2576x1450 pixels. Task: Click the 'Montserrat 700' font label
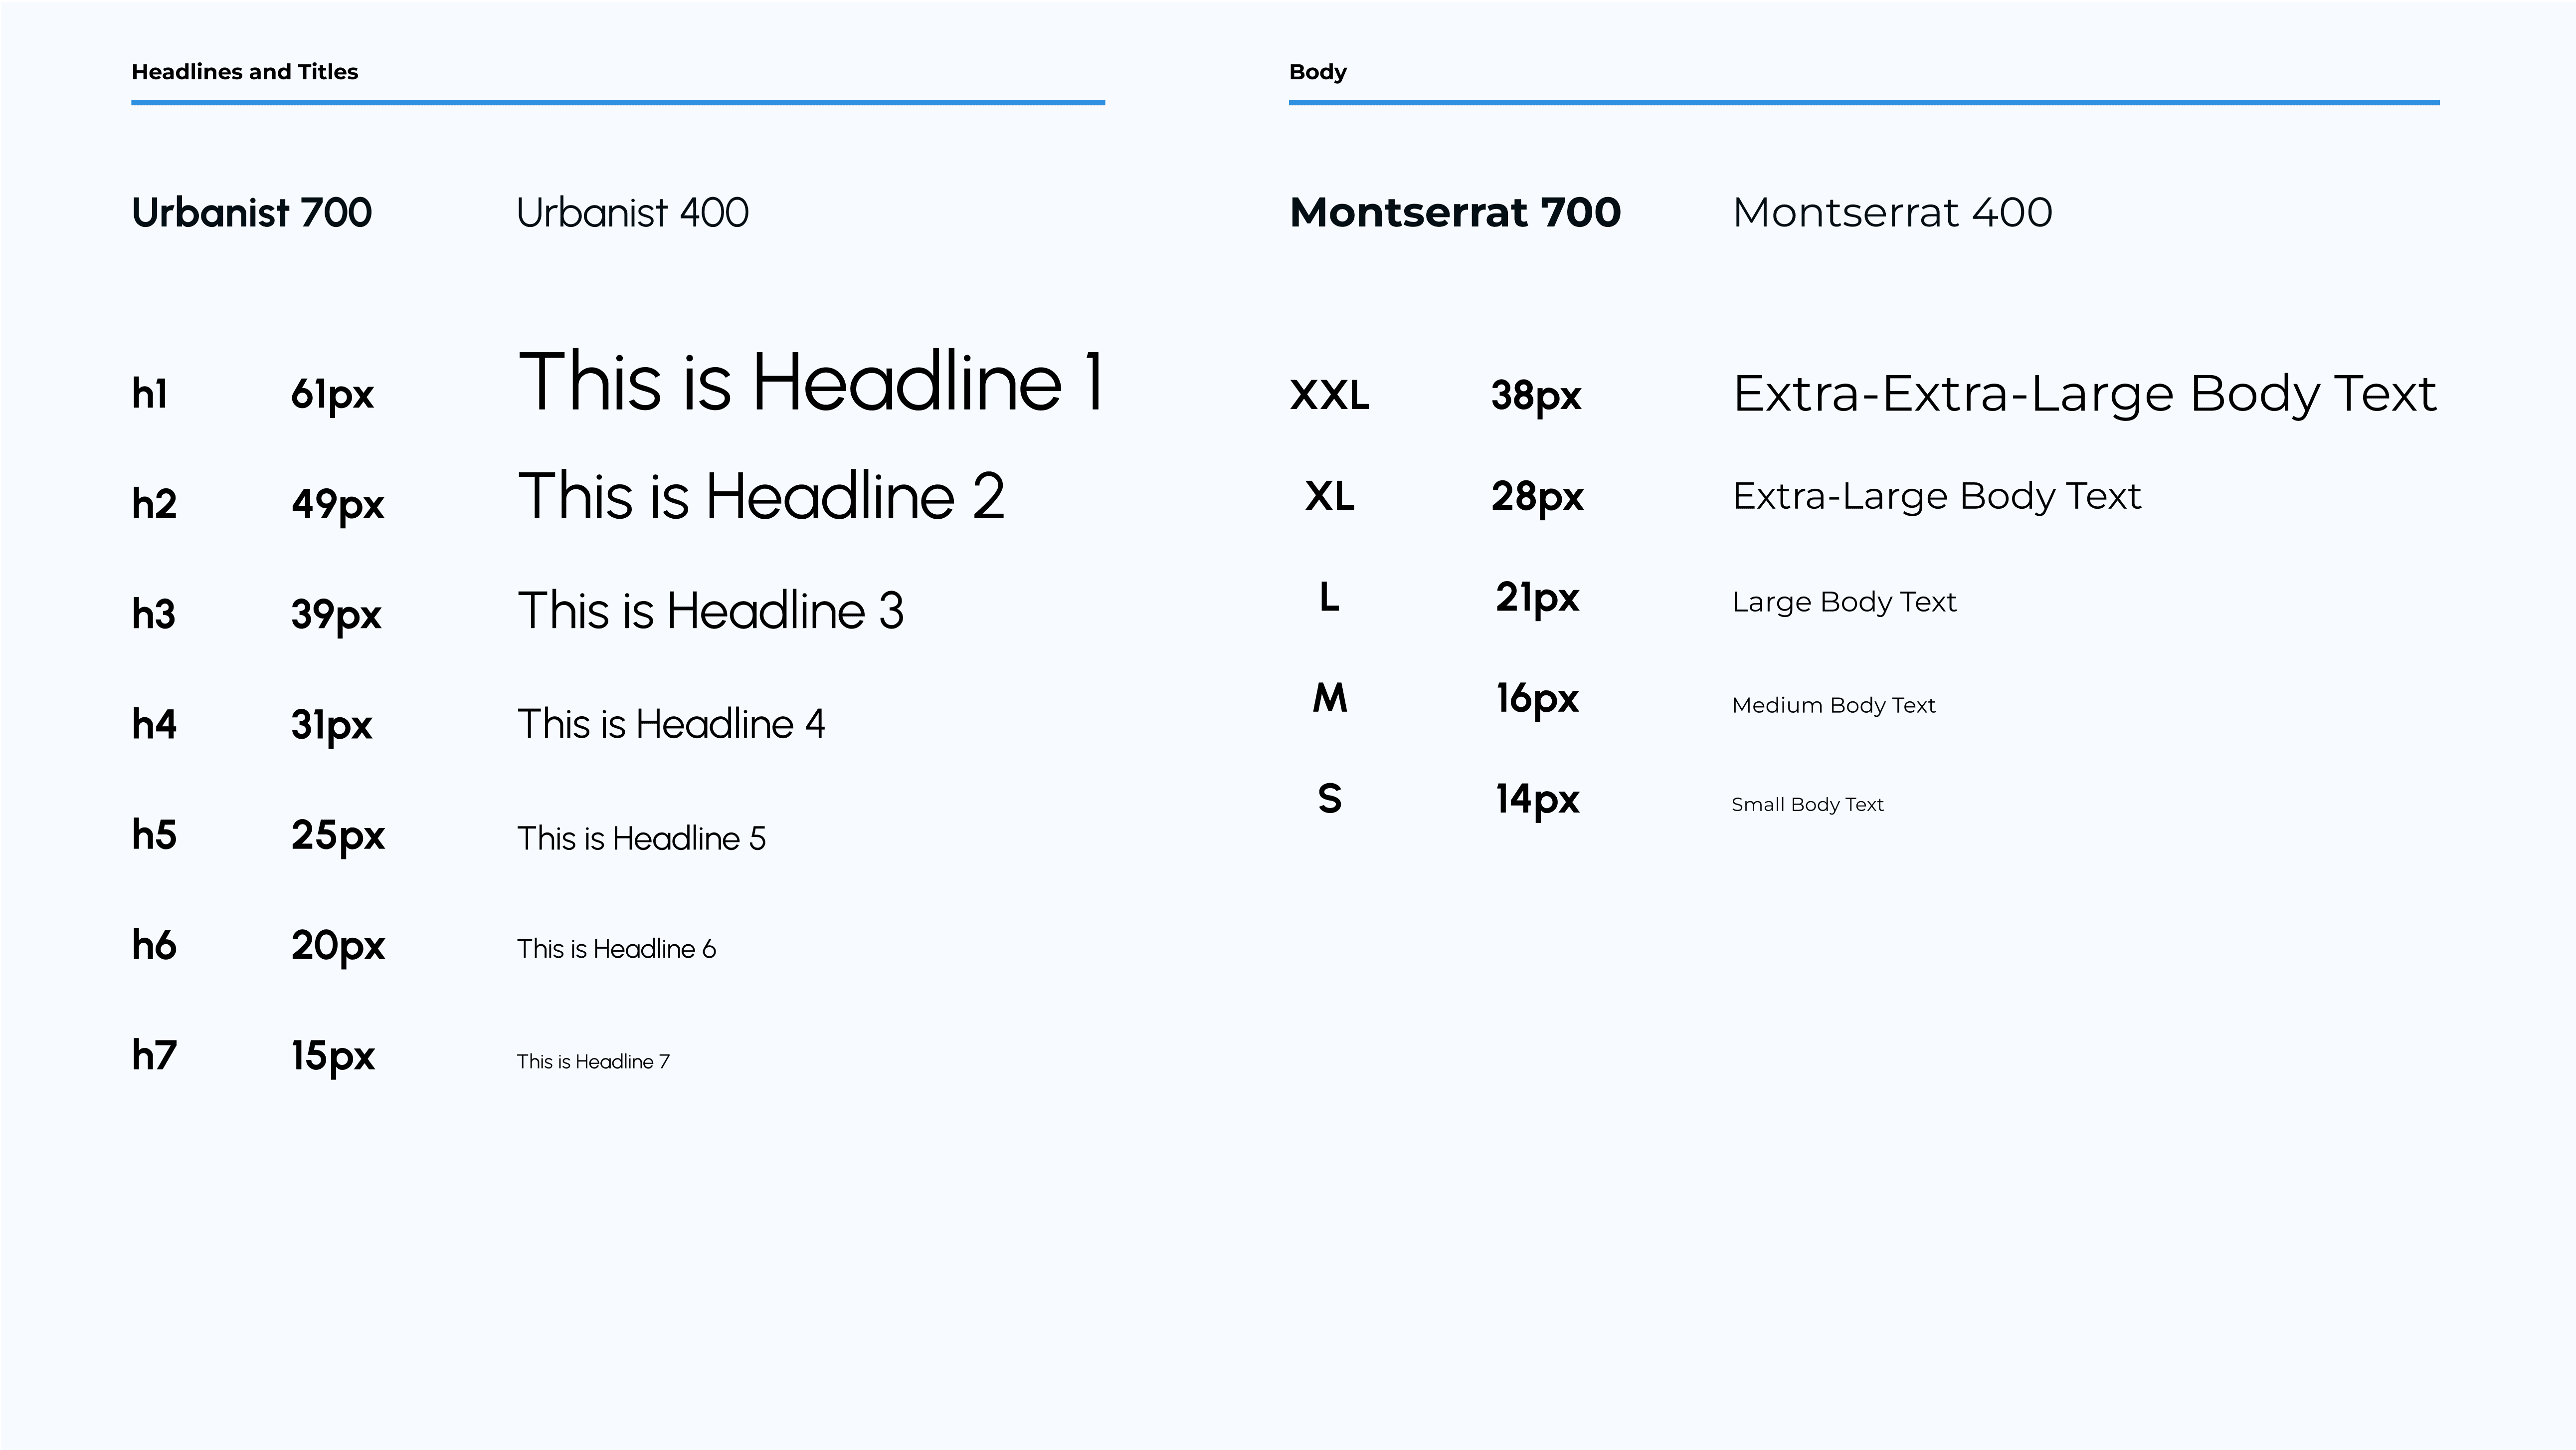(1455, 213)
